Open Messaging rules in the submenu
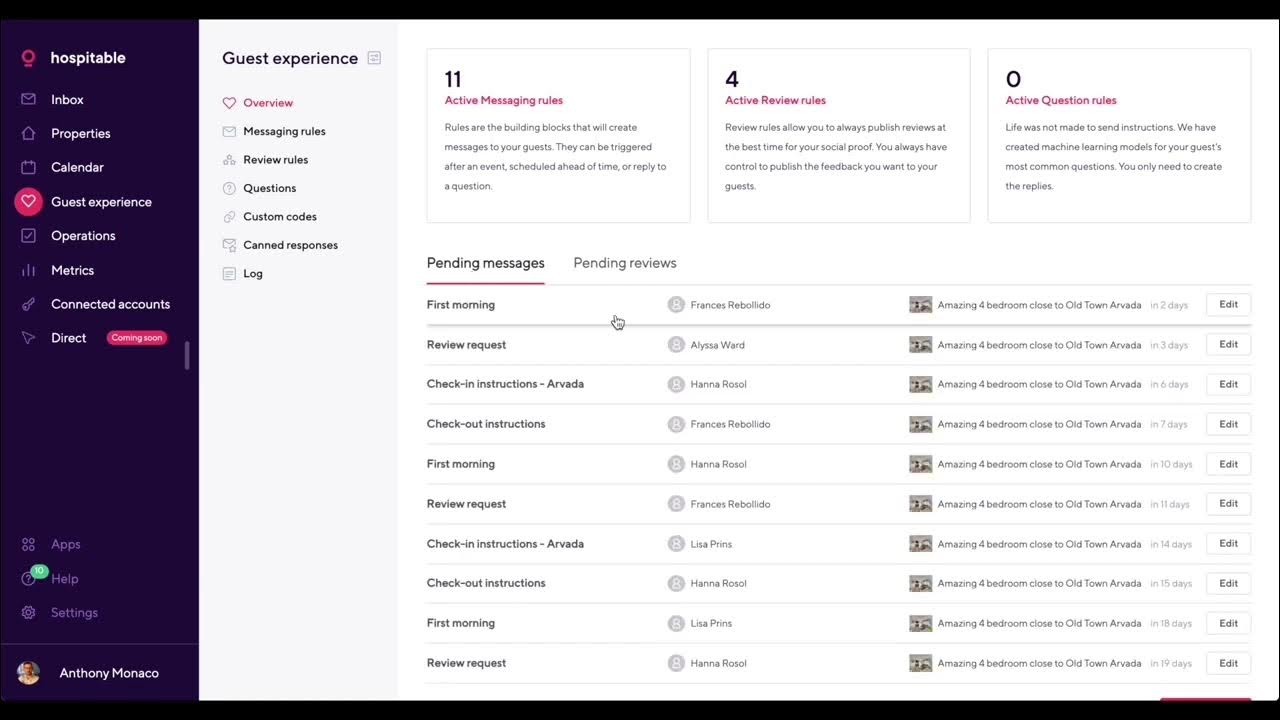 click(284, 131)
